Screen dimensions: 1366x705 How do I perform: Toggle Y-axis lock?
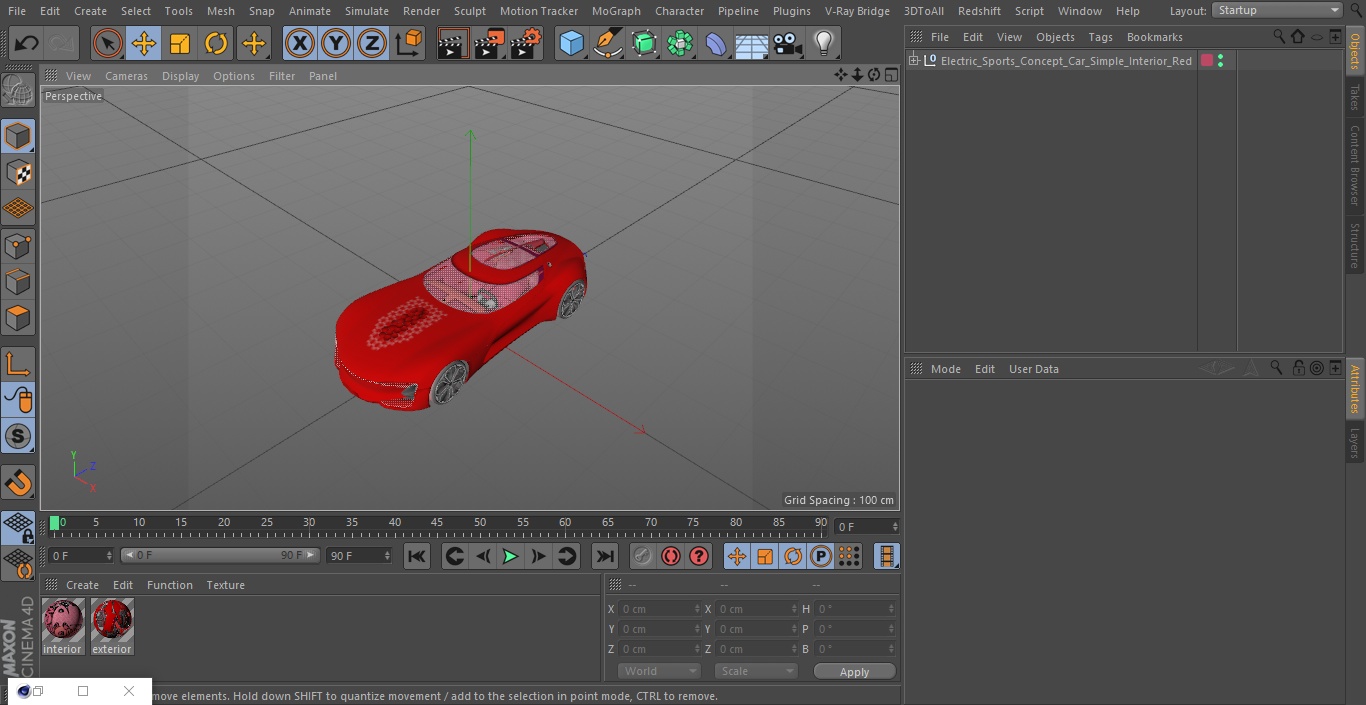pos(336,43)
